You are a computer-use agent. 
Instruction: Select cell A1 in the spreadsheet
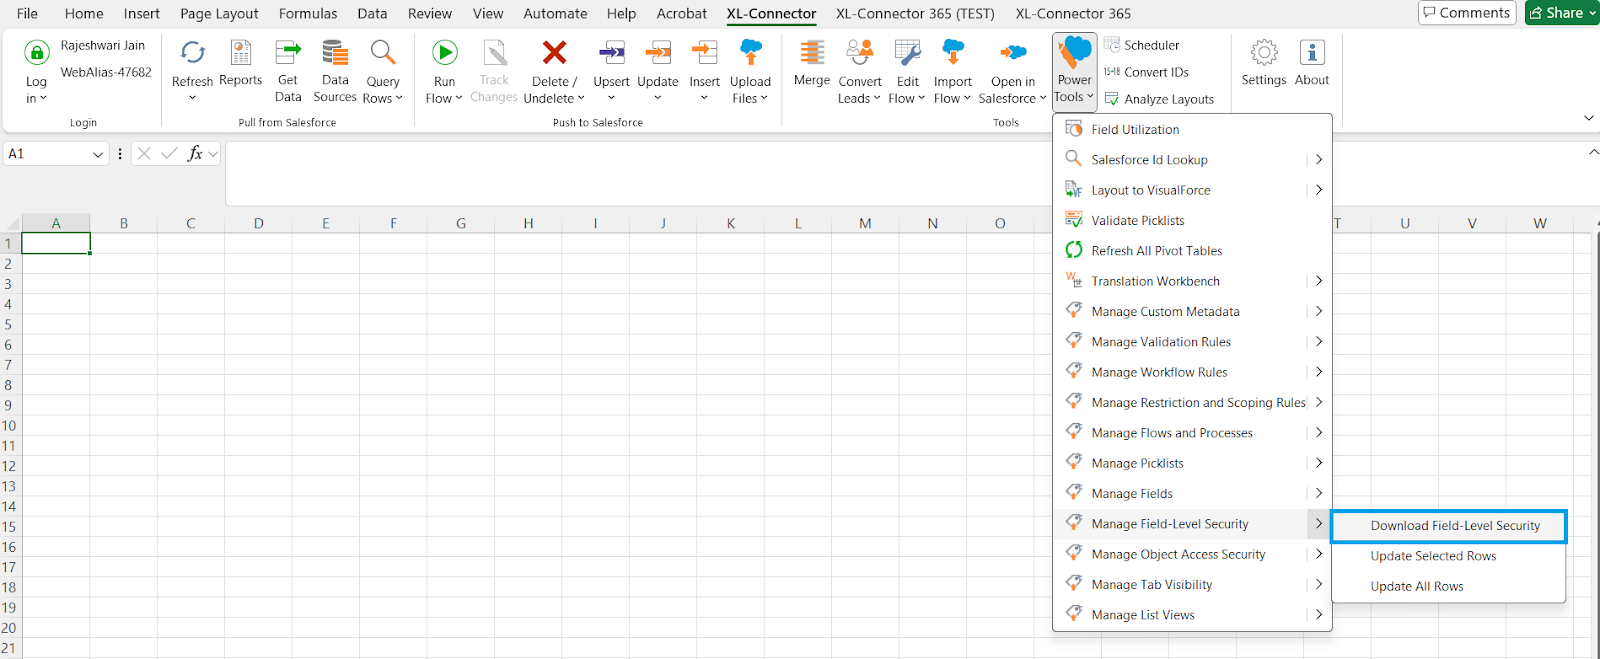pos(56,243)
